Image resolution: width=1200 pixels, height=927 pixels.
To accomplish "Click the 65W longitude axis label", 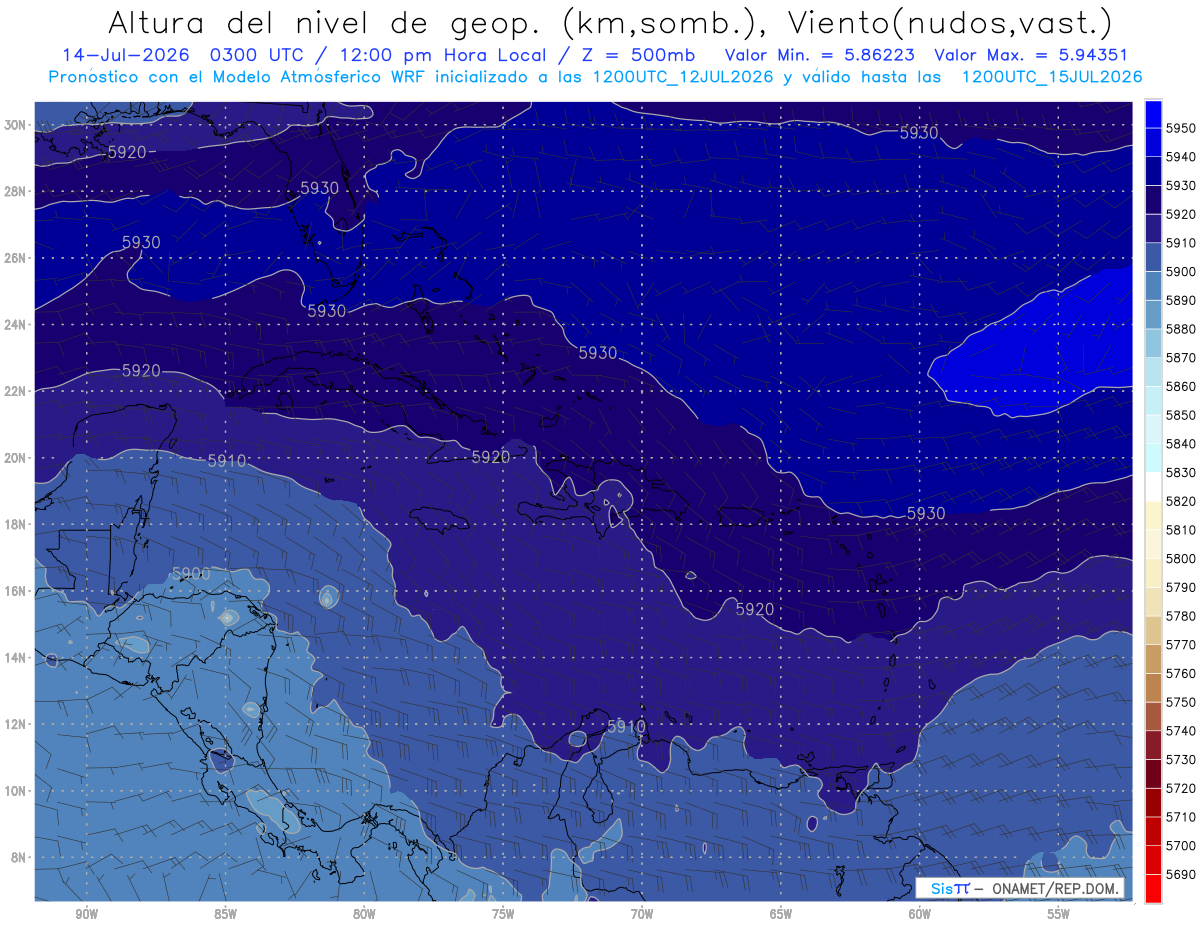I will [781, 914].
